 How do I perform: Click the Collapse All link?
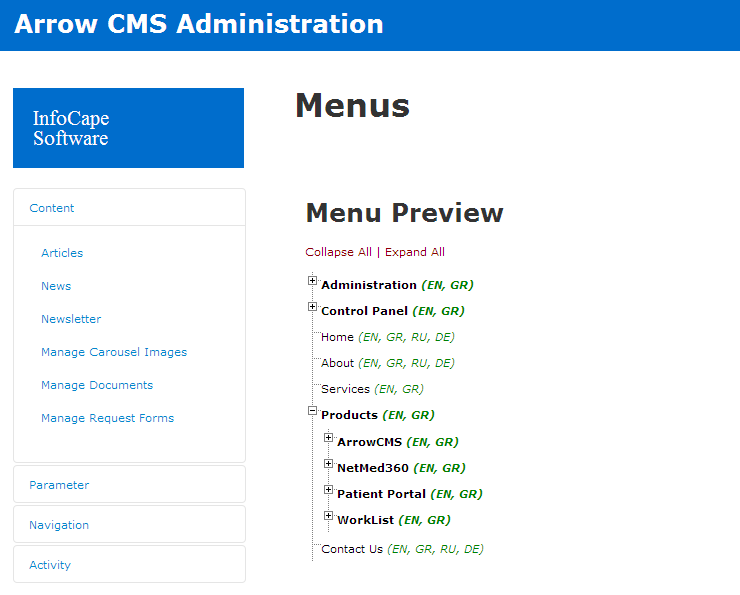tap(338, 252)
